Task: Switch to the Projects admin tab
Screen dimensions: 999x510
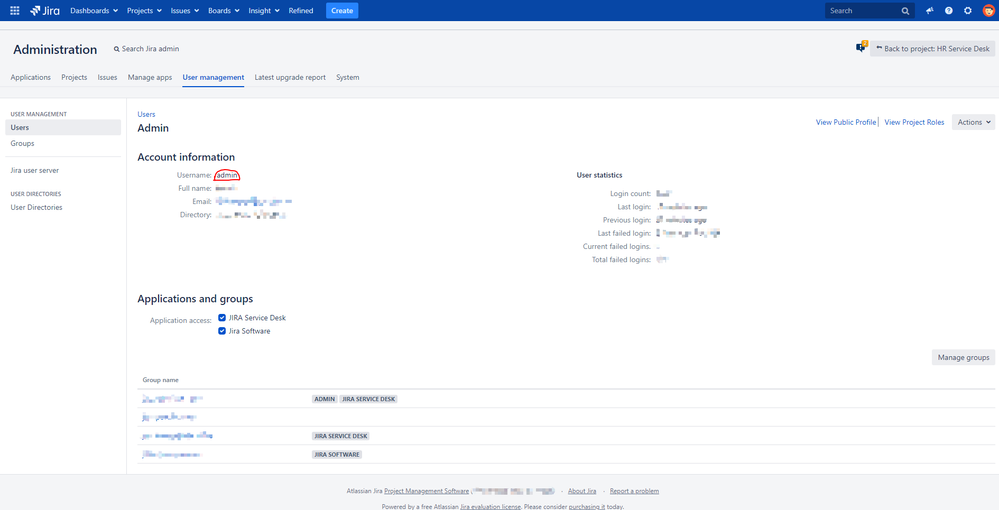Action: pyautogui.click(x=74, y=77)
